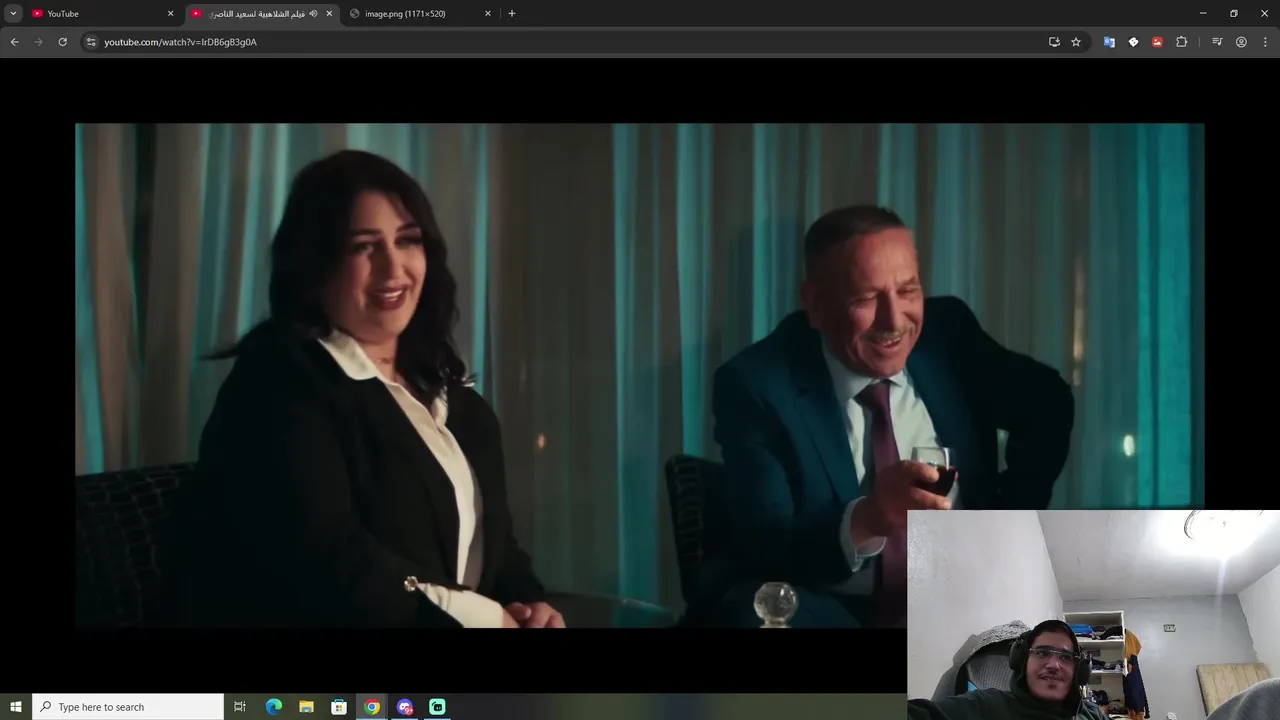The width and height of the screenshot is (1280, 720).
Task: View site information icon in address bar
Action: click(91, 42)
